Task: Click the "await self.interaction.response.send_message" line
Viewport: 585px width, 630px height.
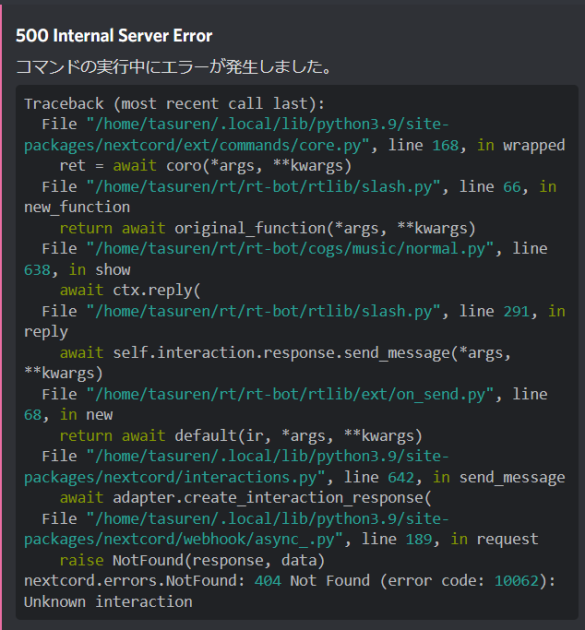Action: point(285,353)
